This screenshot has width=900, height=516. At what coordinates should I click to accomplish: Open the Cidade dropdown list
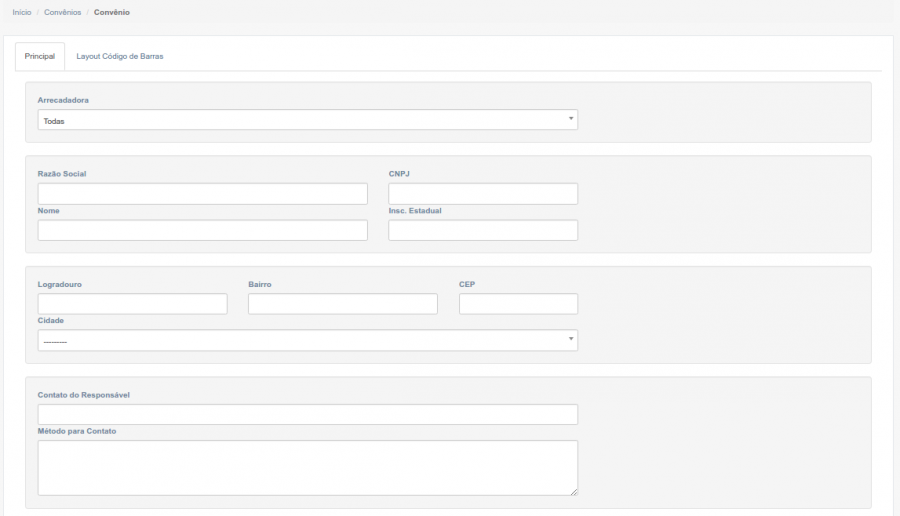click(x=307, y=341)
